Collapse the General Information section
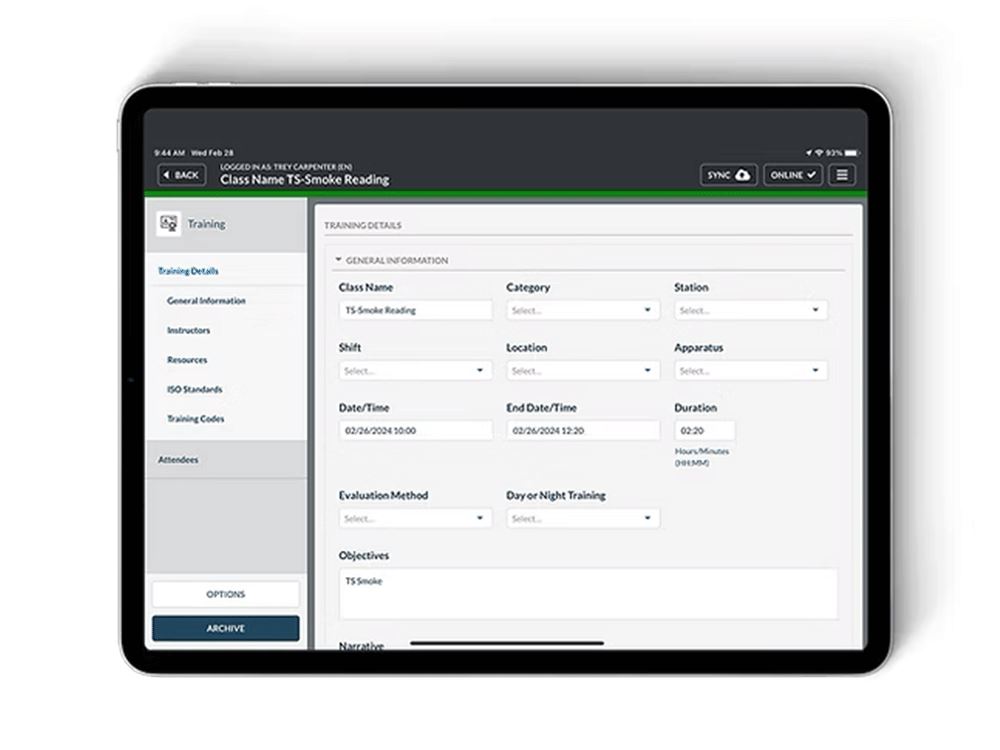1000x750 pixels. coord(338,261)
